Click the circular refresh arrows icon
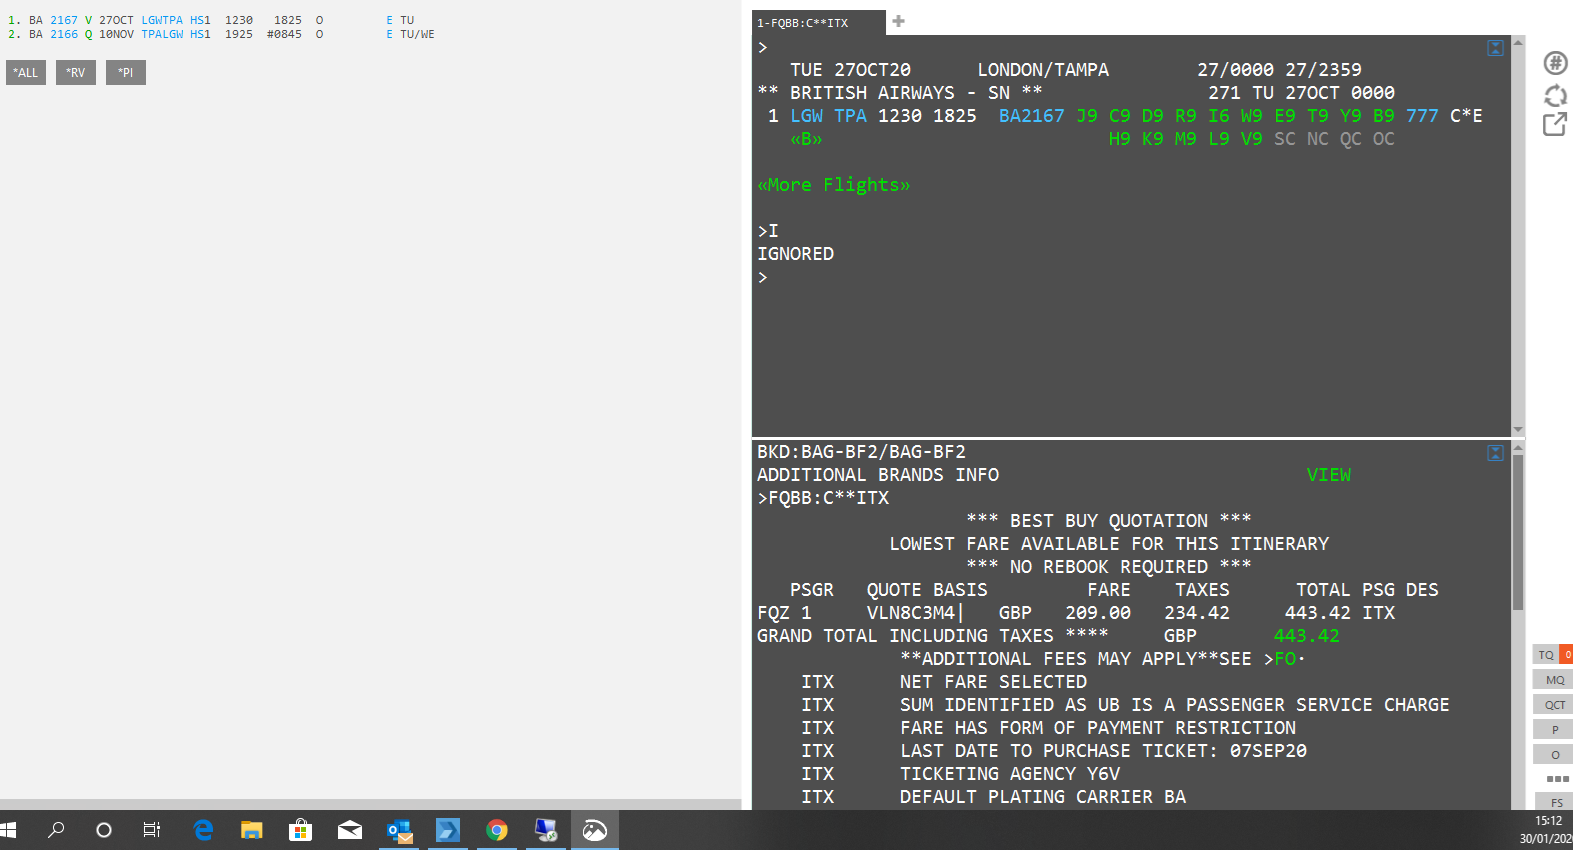 (1555, 95)
